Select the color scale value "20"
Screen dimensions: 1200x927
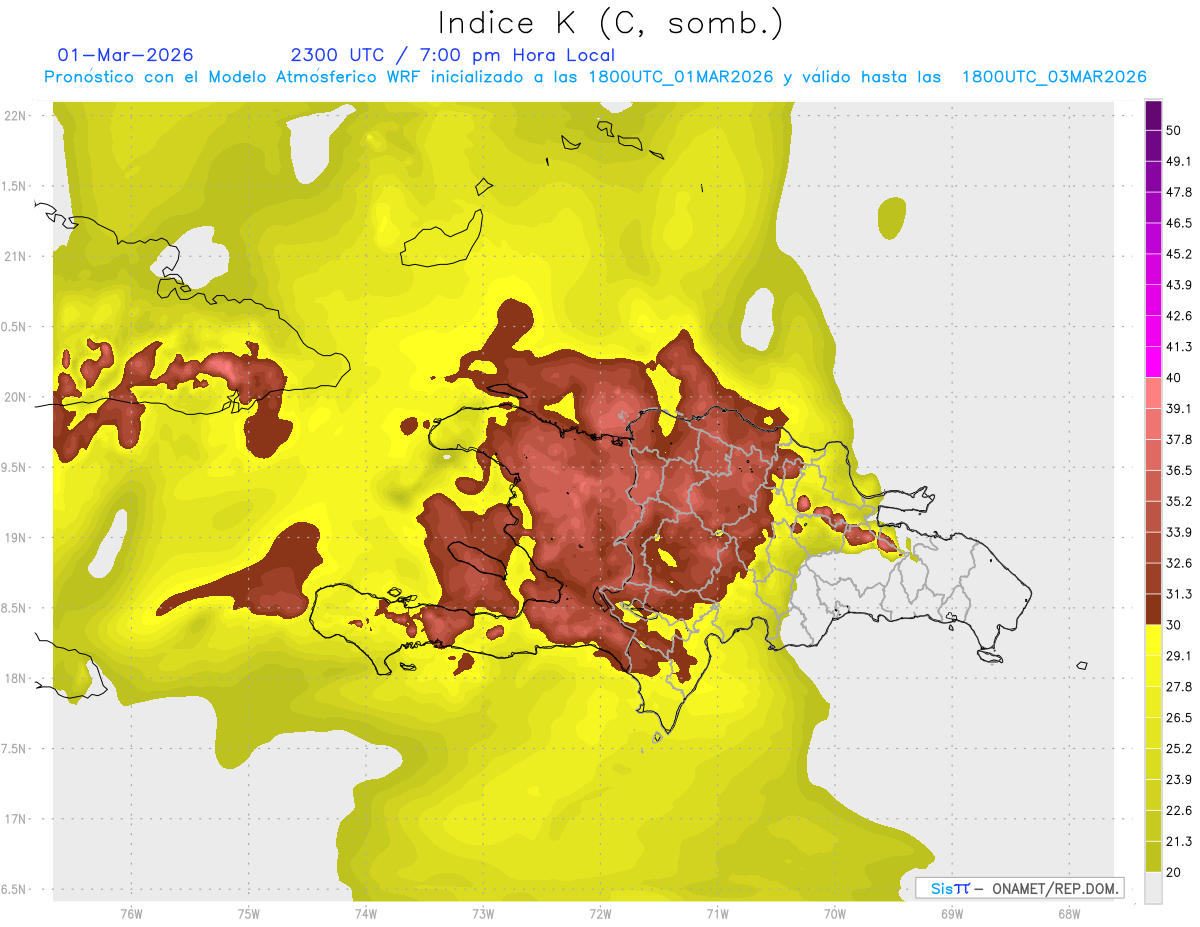(1175, 873)
